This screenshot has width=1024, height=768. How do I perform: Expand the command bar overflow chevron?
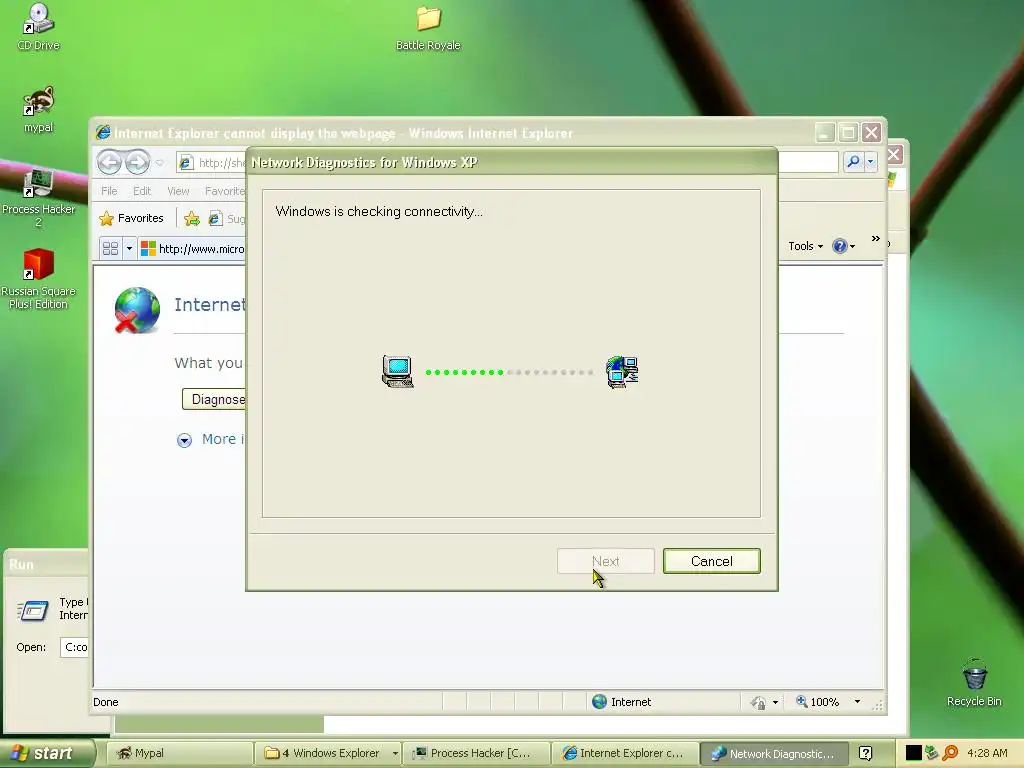click(x=876, y=238)
